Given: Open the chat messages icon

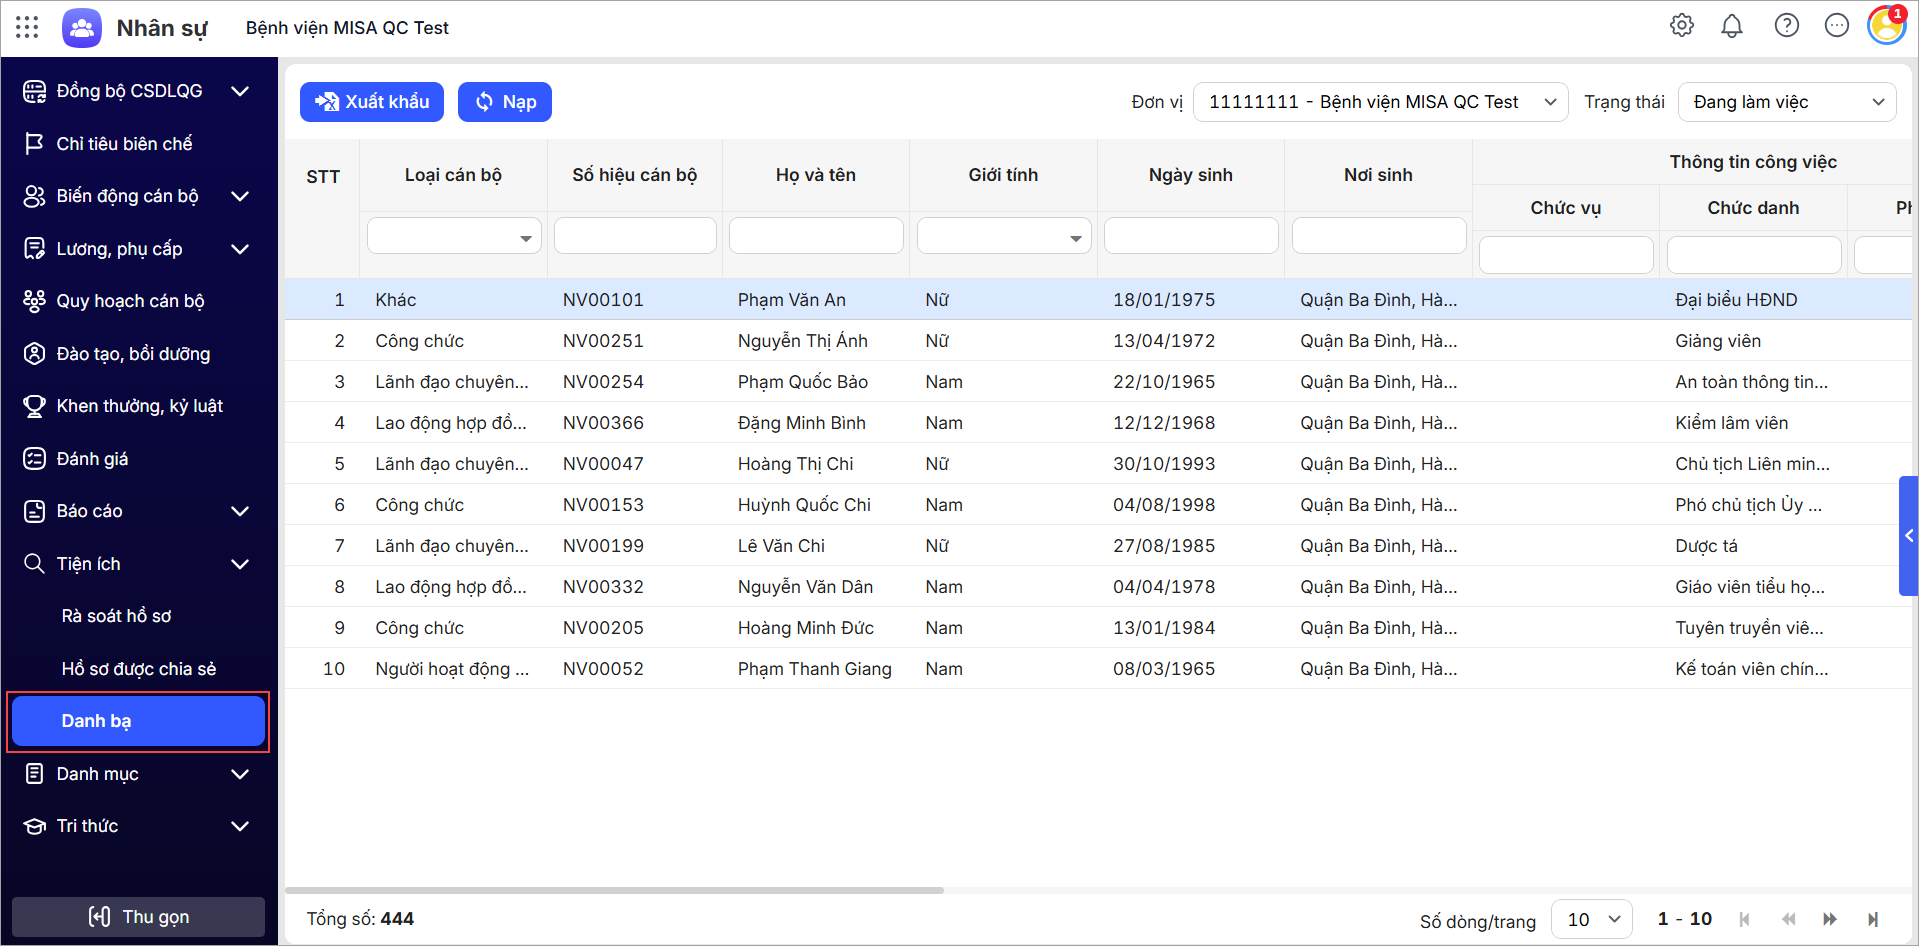Looking at the screenshot, I should pos(1836,26).
